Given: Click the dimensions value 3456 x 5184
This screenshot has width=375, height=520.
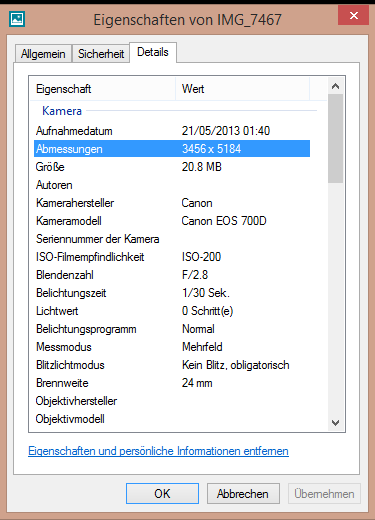Looking at the screenshot, I should coord(211,149).
